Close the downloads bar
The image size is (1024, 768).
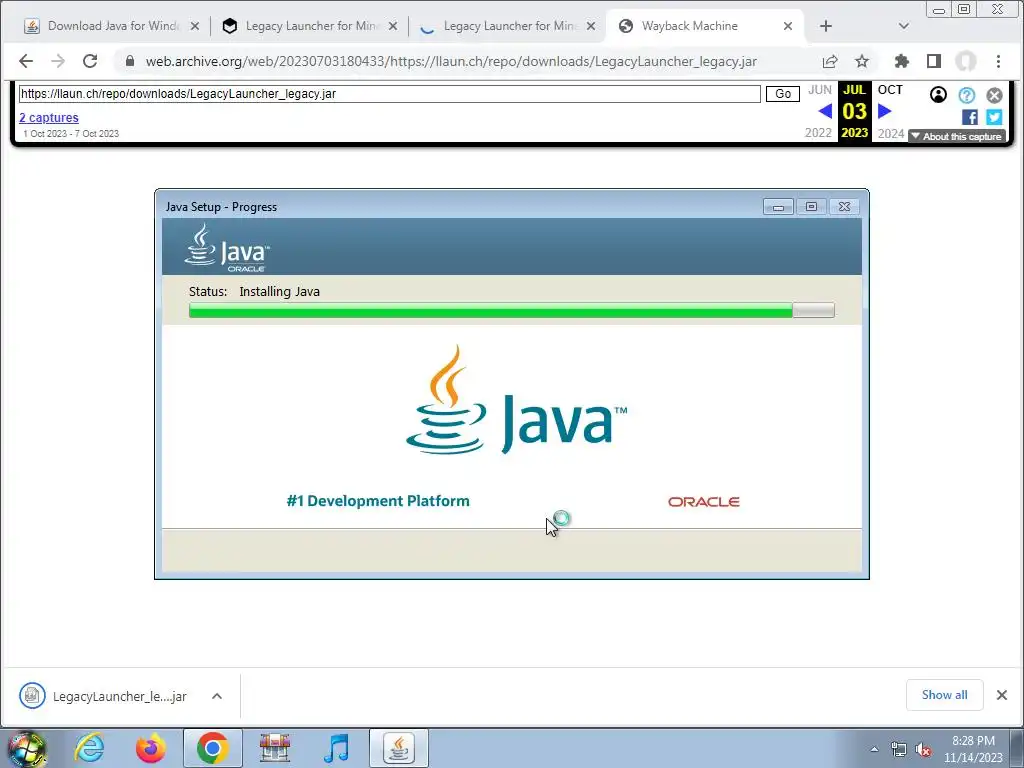(1002, 695)
